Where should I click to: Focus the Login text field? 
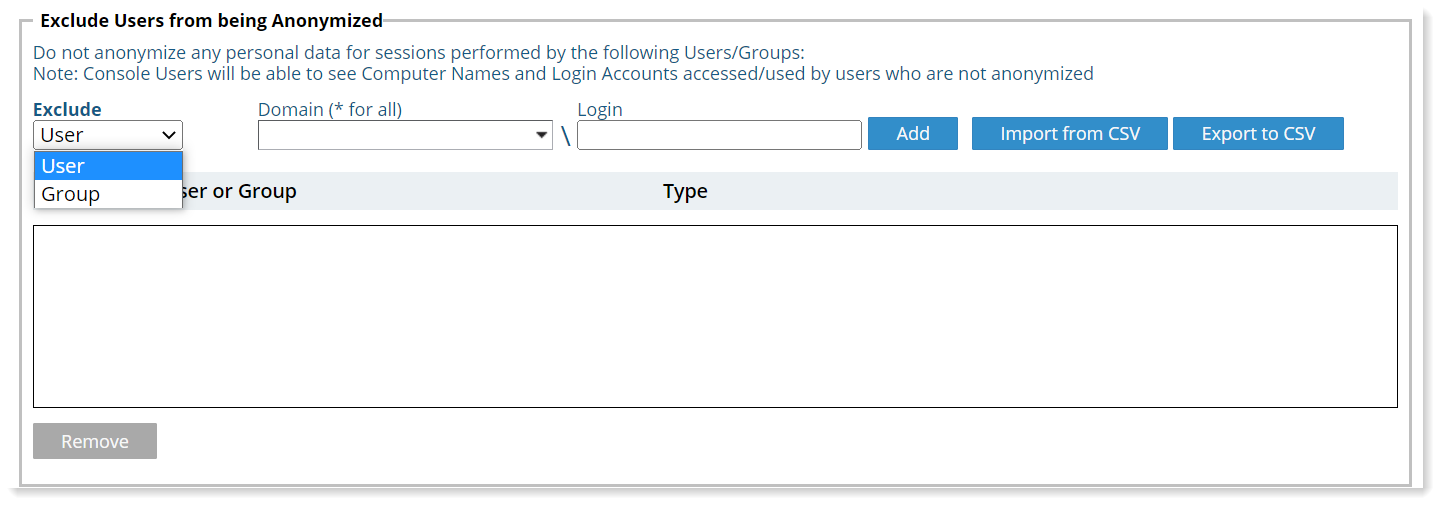coord(719,135)
